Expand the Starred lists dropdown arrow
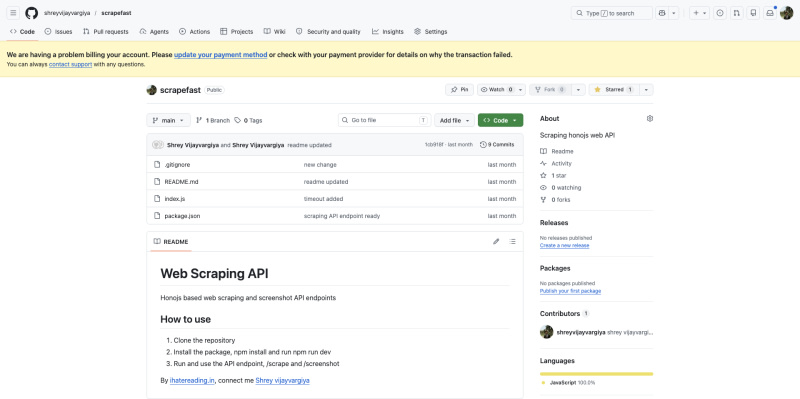This screenshot has width=800, height=399. pyautogui.click(x=646, y=90)
